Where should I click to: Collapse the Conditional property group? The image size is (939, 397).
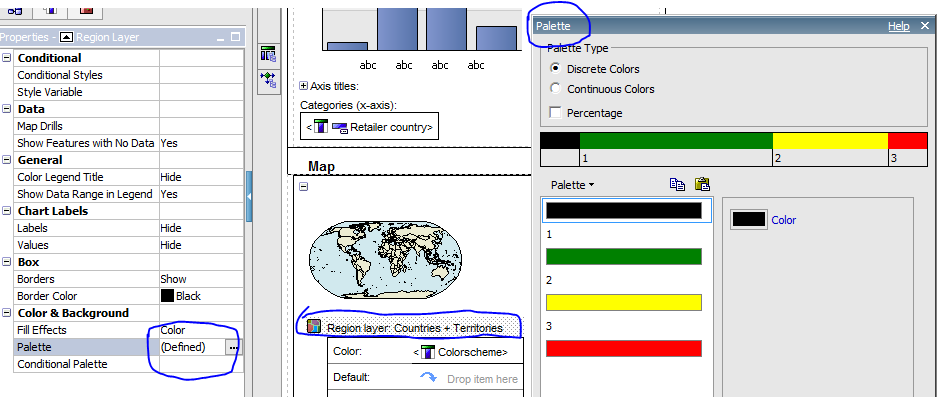(x=7, y=58)
